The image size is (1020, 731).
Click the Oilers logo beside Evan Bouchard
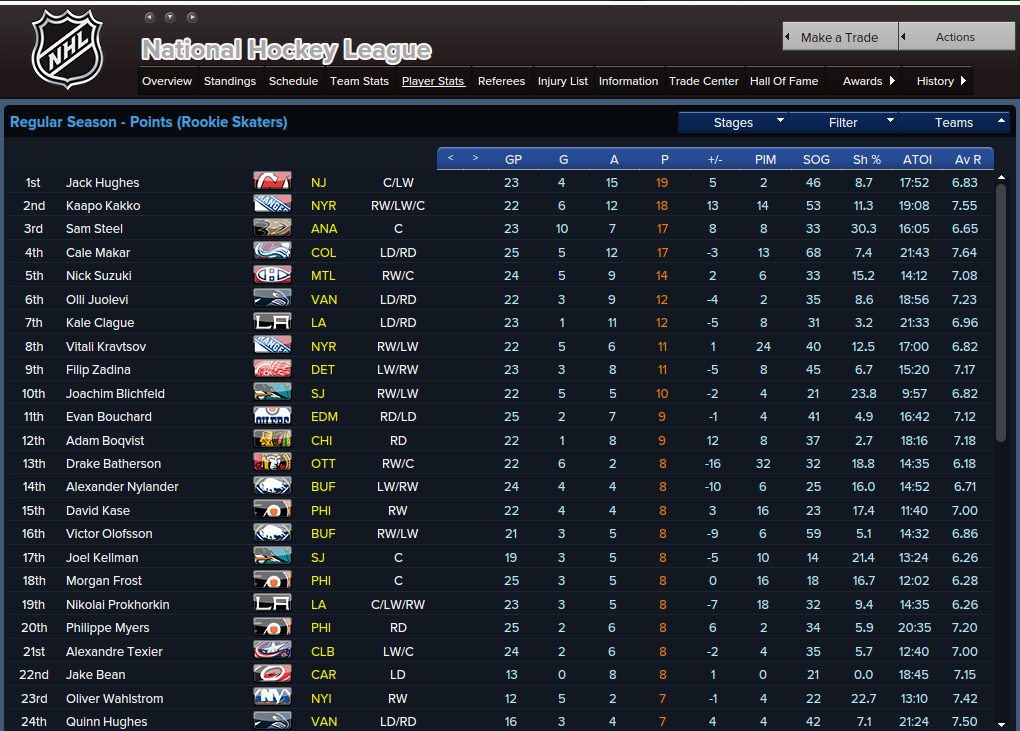click(272, 416)
